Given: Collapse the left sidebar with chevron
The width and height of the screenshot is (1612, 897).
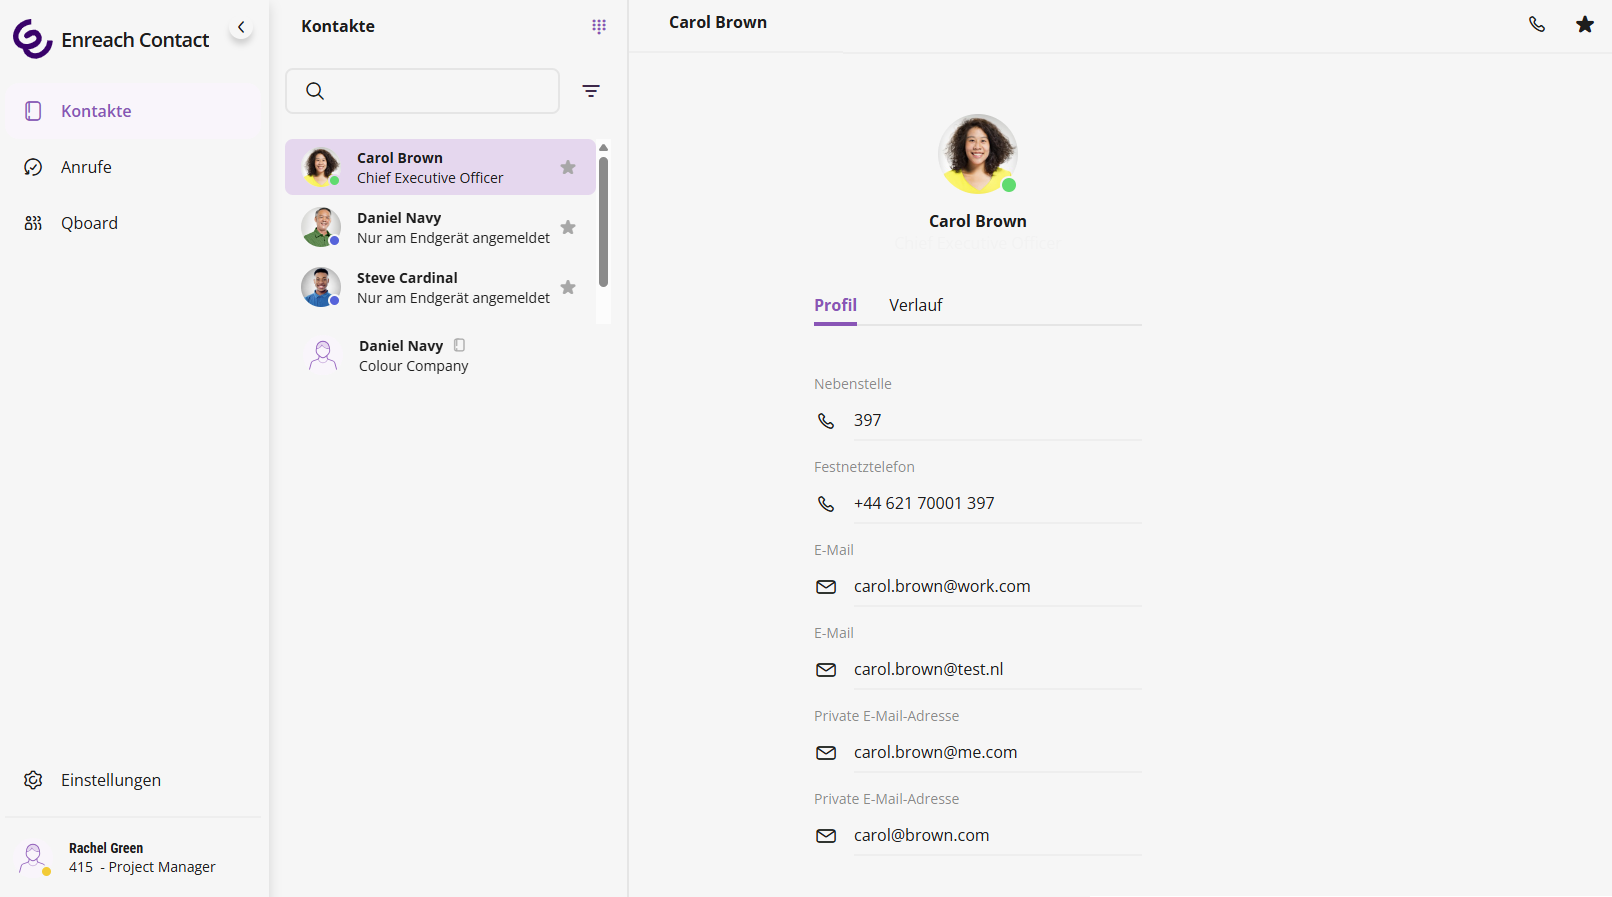Looking at the screenshot, I should coord(241,27).
